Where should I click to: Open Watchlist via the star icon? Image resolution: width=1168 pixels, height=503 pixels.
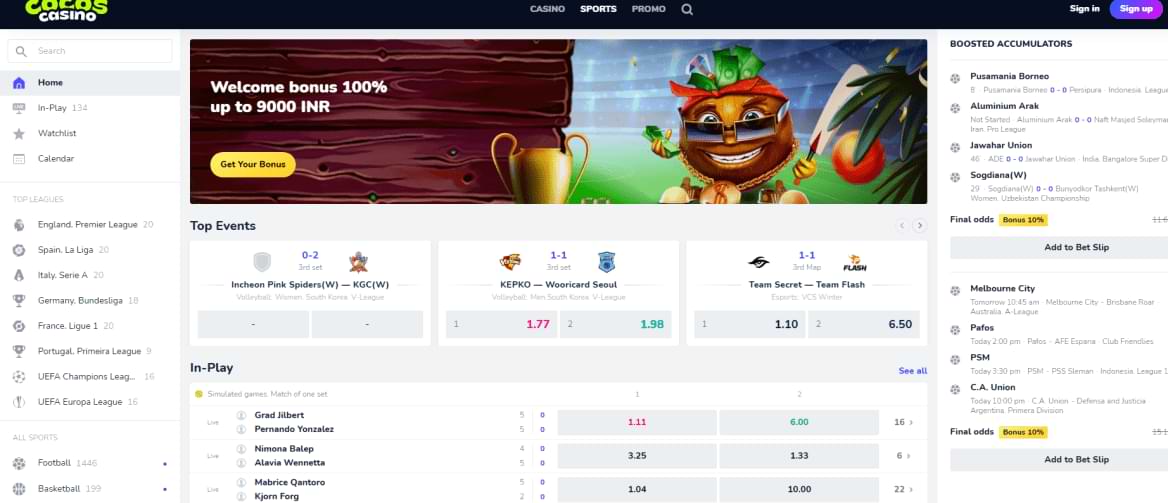pos(19,133)
